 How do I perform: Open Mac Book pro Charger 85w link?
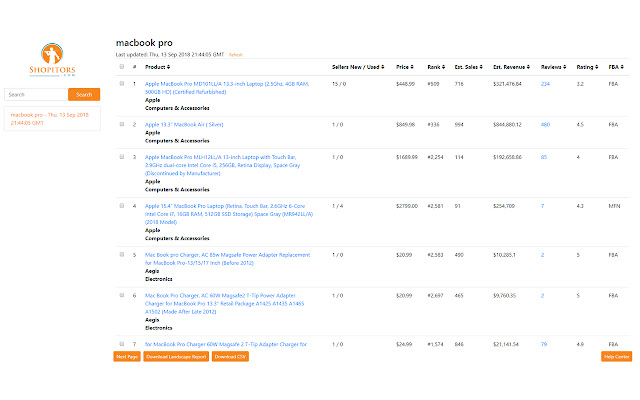click(x=227, y=259)
